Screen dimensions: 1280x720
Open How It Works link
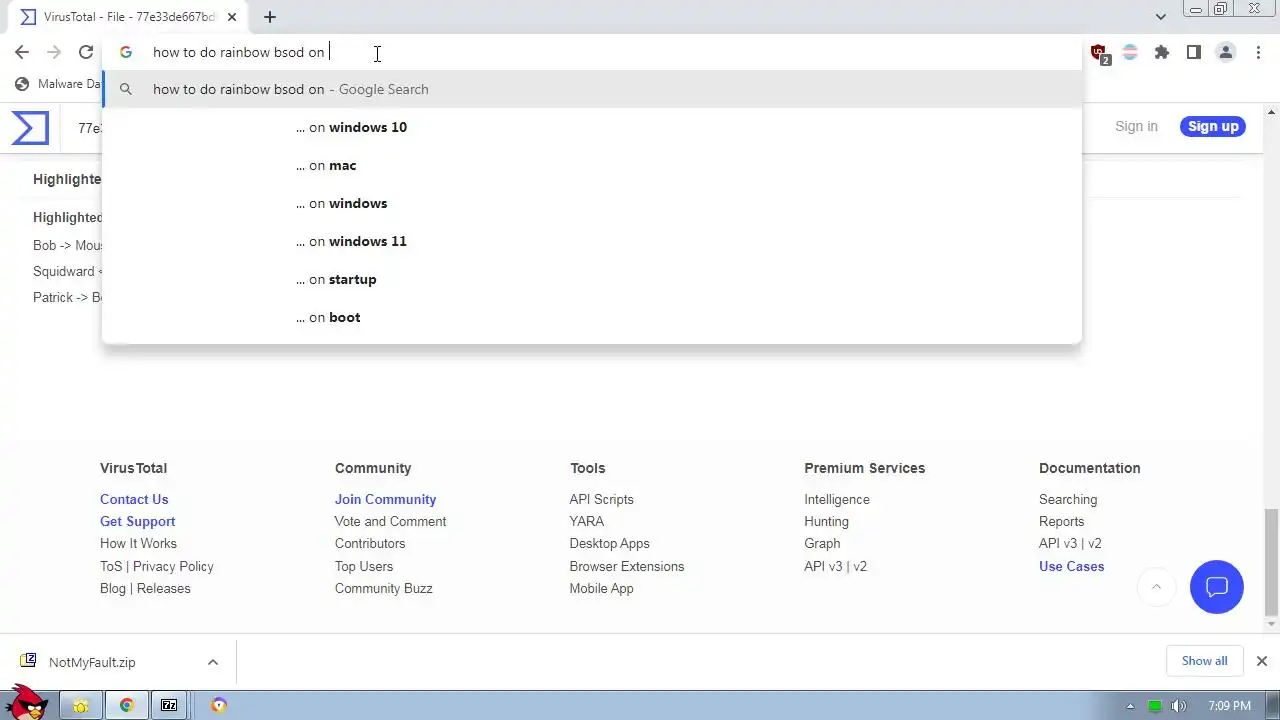[x=138, y=543]
